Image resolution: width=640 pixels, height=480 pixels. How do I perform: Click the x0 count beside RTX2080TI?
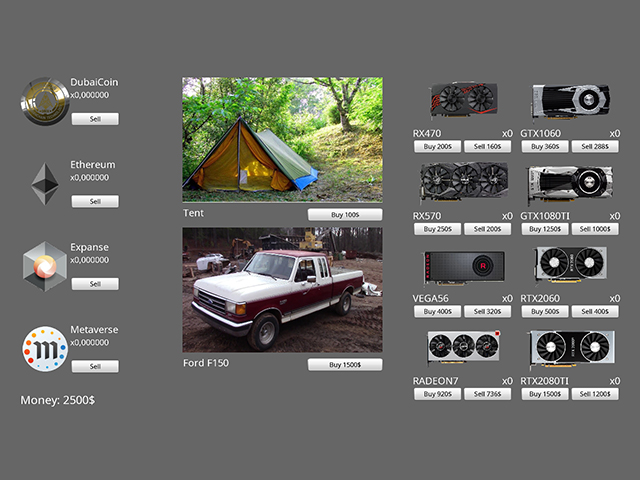click(615, 381)
